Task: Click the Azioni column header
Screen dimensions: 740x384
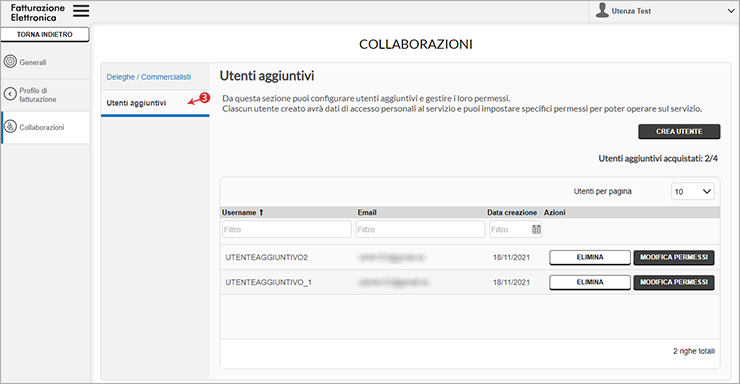Action: point(555,213)
